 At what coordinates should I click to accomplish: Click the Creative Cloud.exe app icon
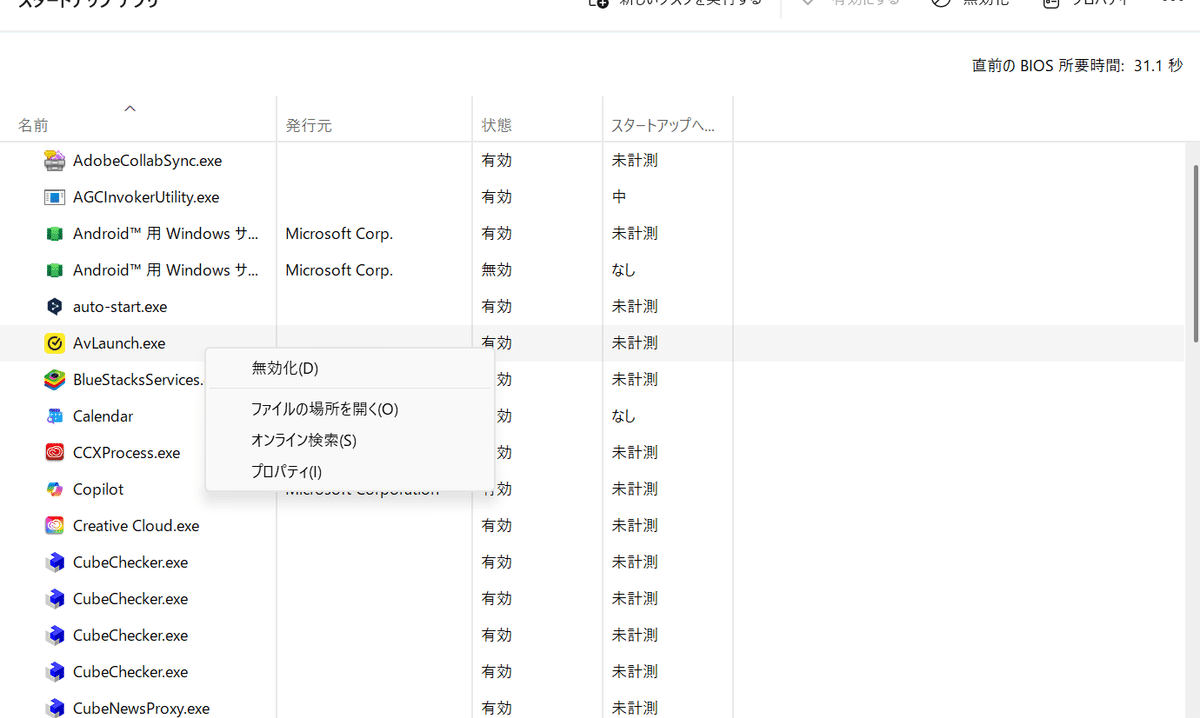(x=54, y=525)
